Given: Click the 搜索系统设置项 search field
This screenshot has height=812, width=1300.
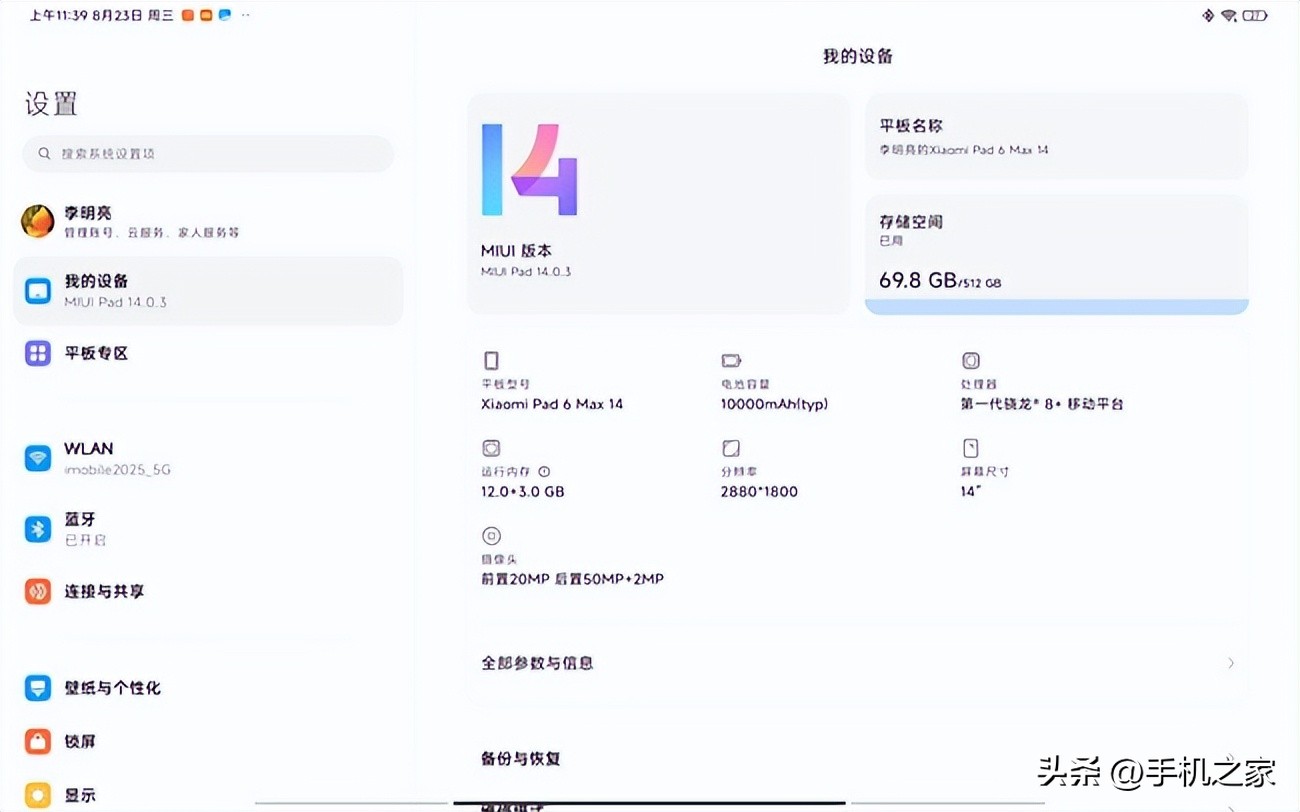Looking at the screenshot, I should [207, 154].
